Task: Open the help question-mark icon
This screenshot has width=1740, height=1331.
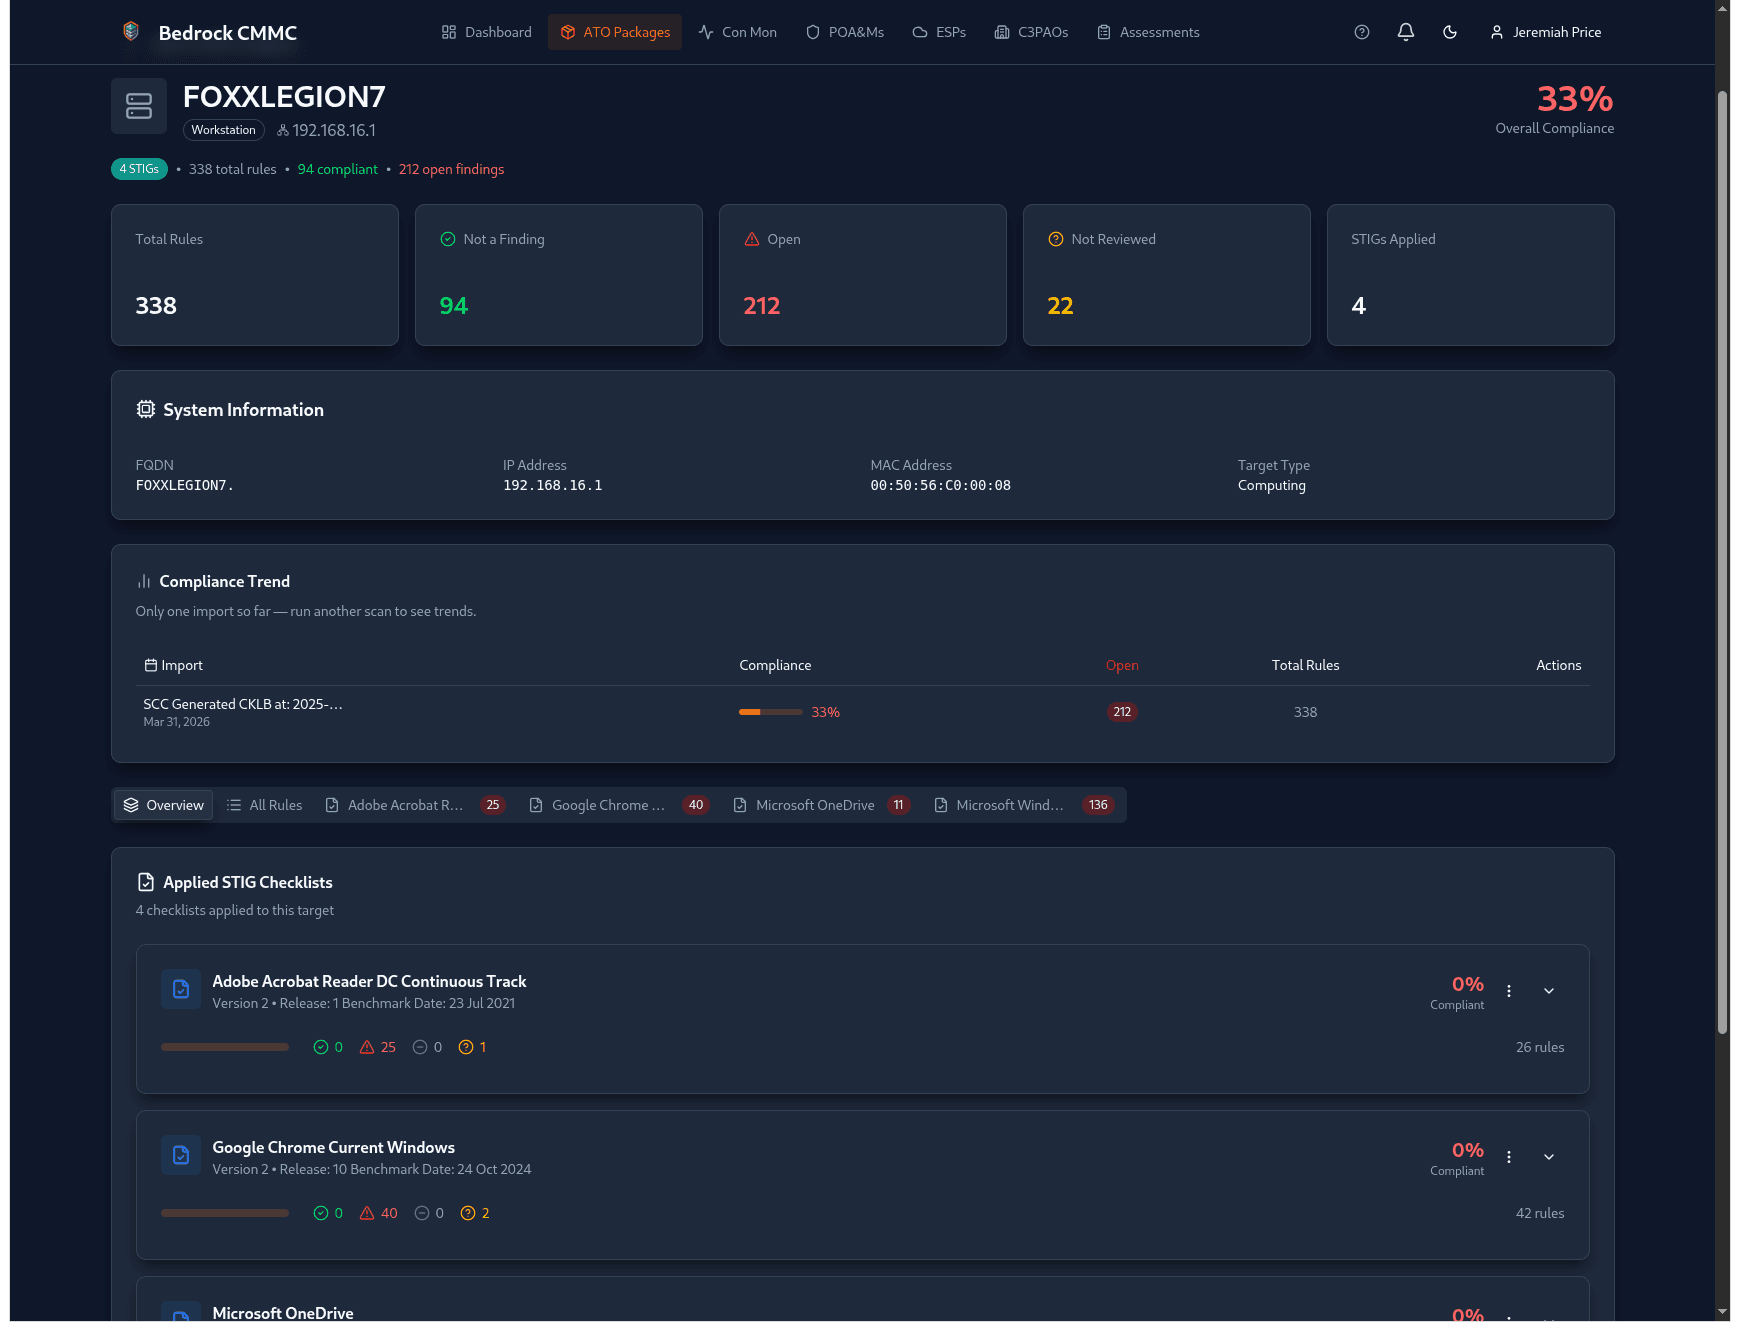Action: point(1361,32)
